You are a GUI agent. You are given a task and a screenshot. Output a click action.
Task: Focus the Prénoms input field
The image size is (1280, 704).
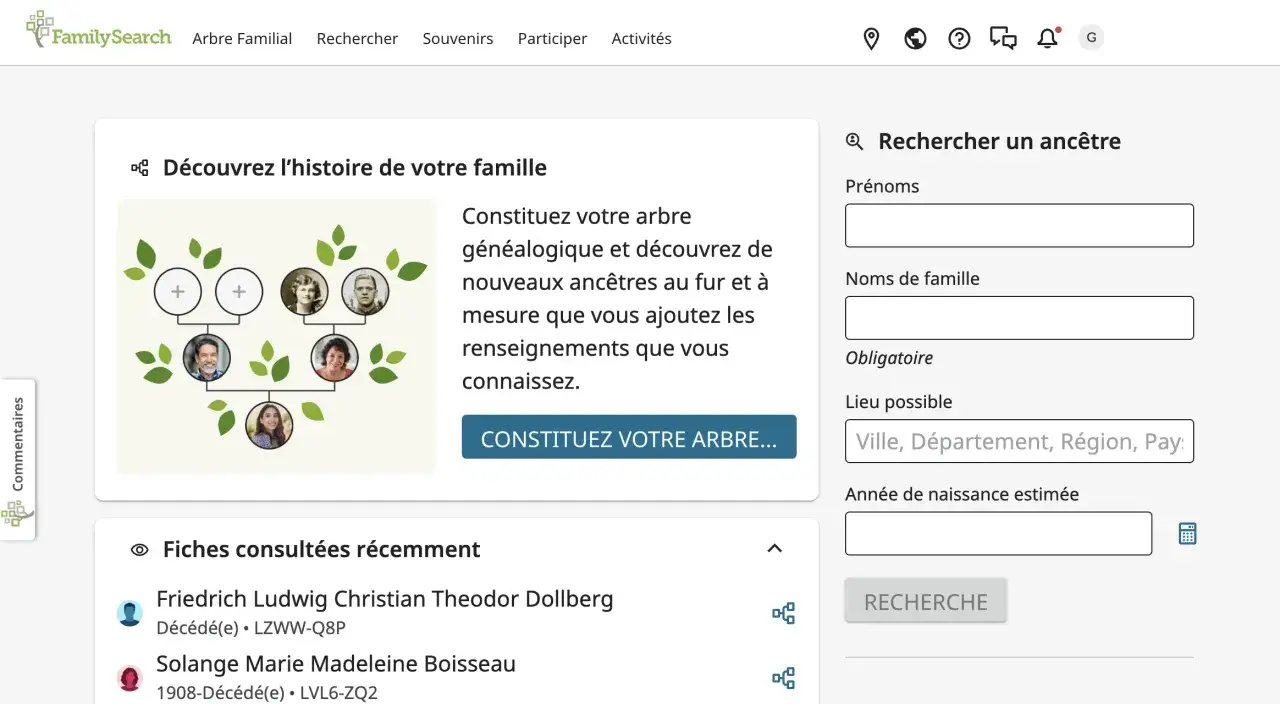(x=1019, y=226)
